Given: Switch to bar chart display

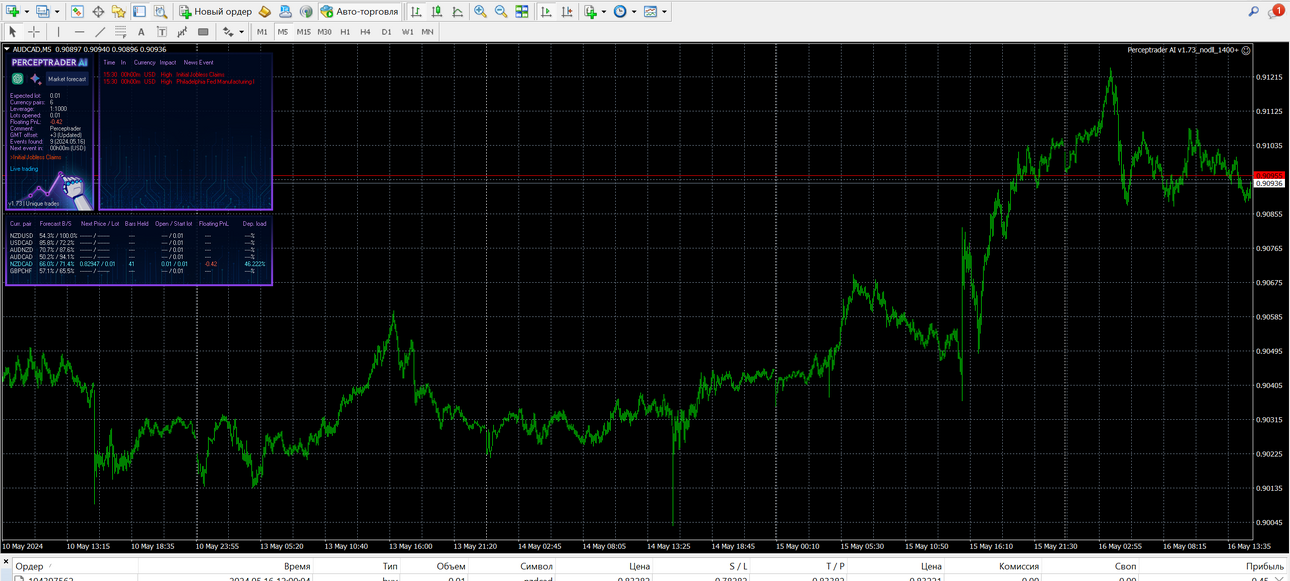Looking at the screenshot, I should tap(416, 12).
